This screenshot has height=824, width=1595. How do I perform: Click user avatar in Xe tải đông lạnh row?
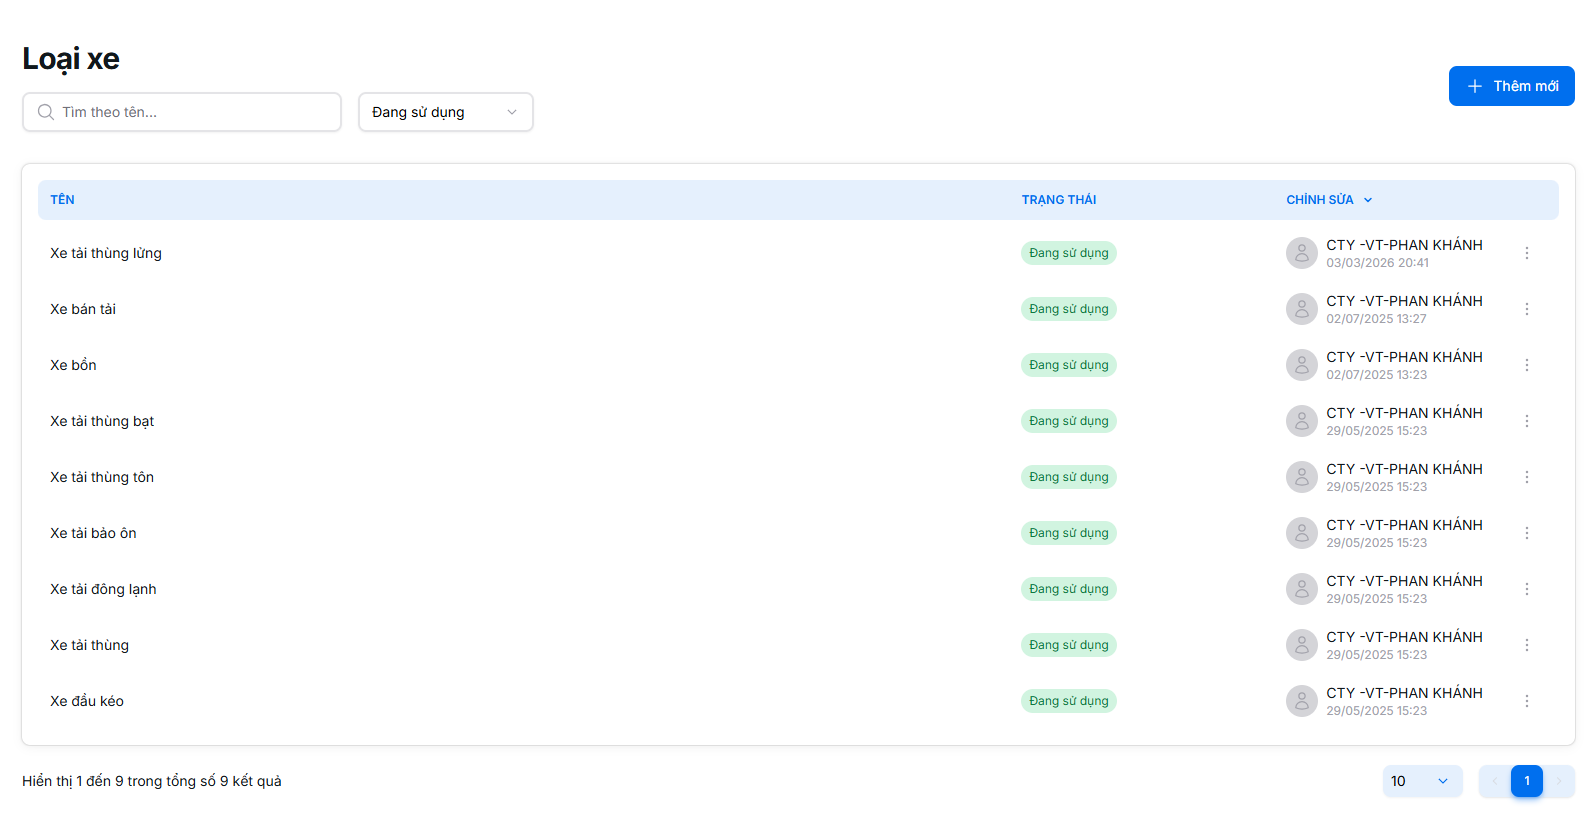tap(1301, 590)
